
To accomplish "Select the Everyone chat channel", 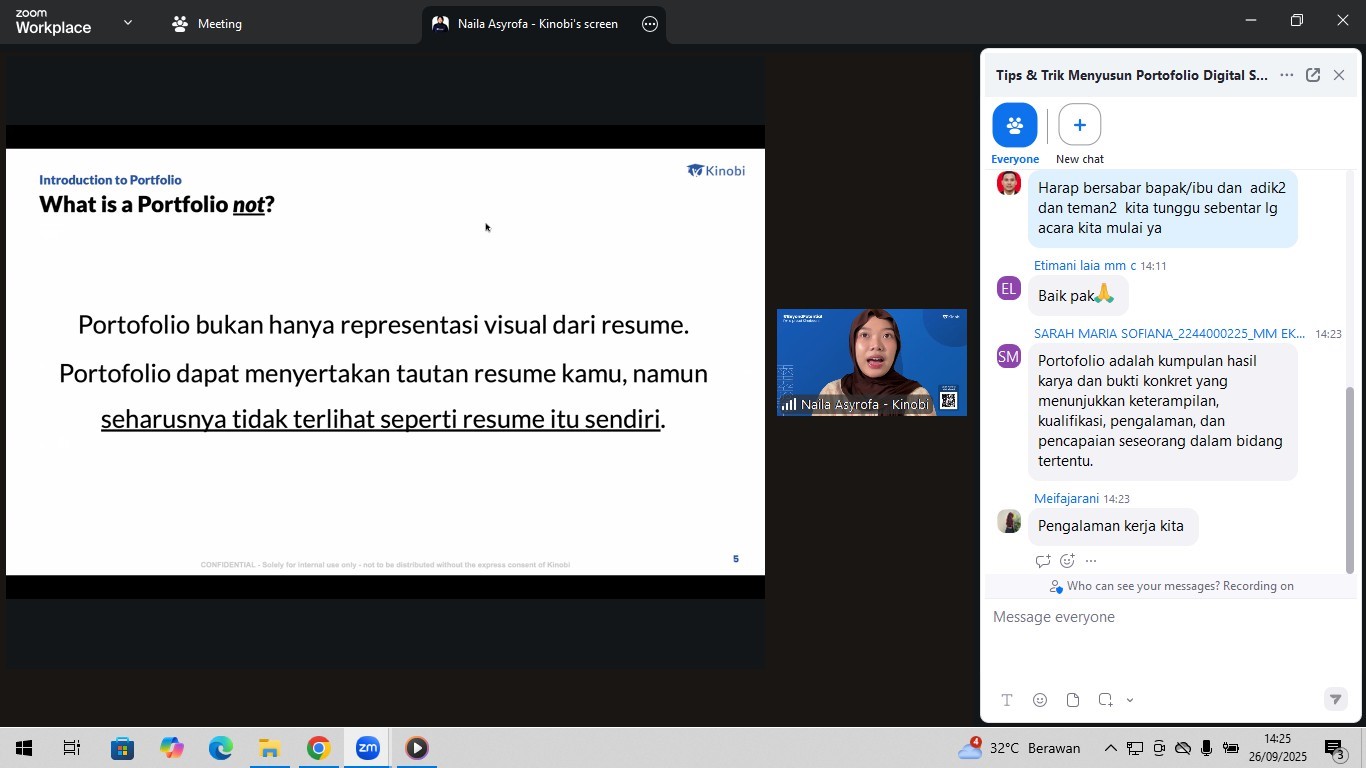I will [1014, 126].
